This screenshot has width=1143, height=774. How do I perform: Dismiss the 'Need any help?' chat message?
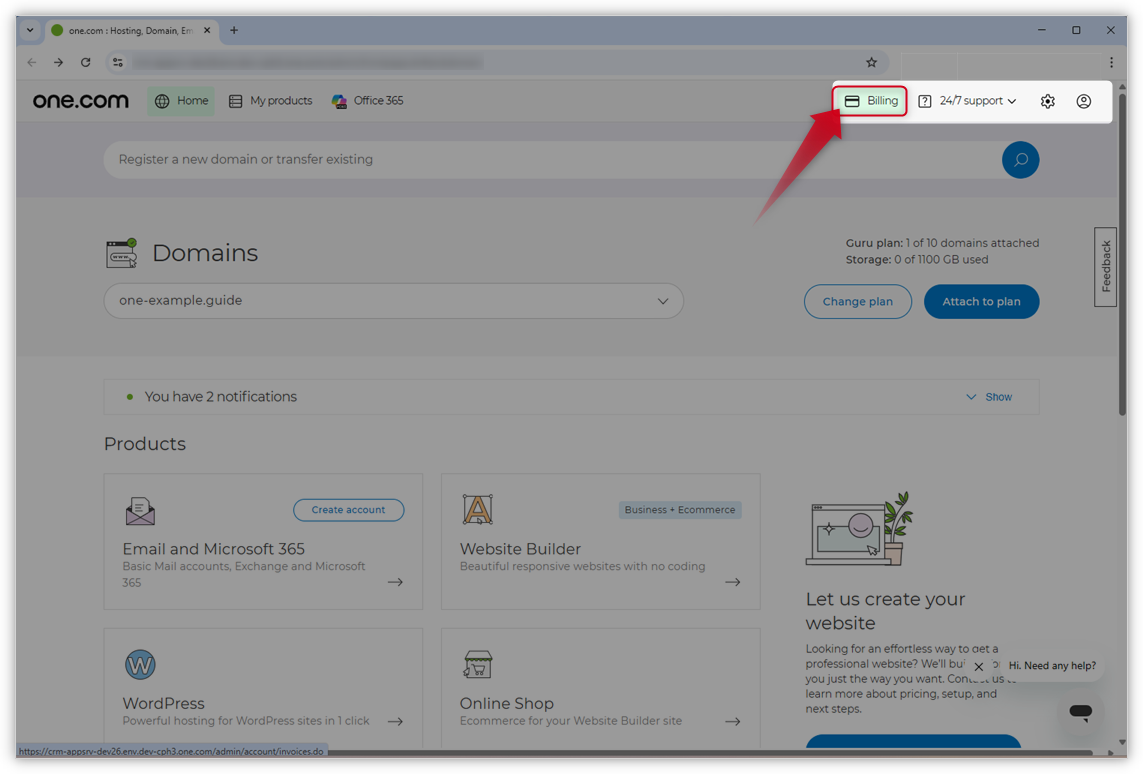[978, 666]
